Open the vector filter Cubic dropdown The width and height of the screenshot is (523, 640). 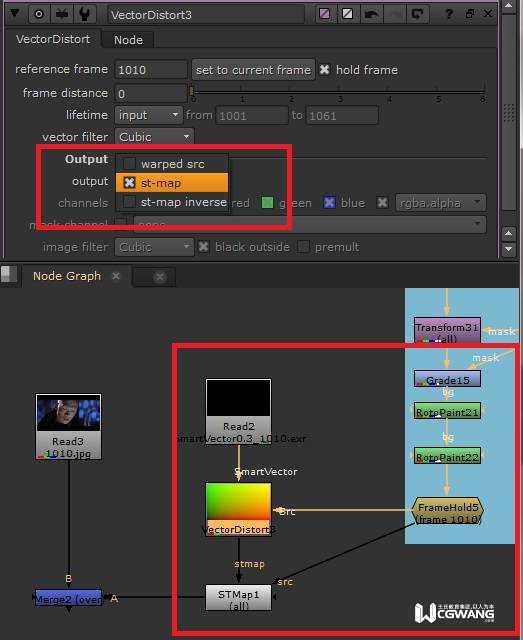[154, 137]
